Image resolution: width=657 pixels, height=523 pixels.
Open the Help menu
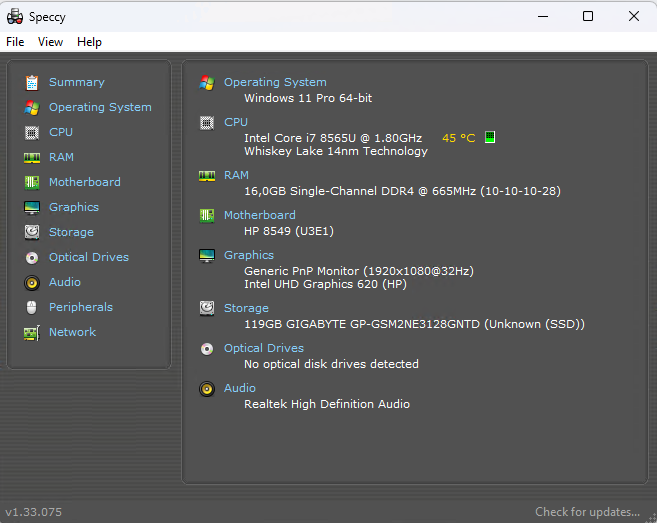[89, 42]
